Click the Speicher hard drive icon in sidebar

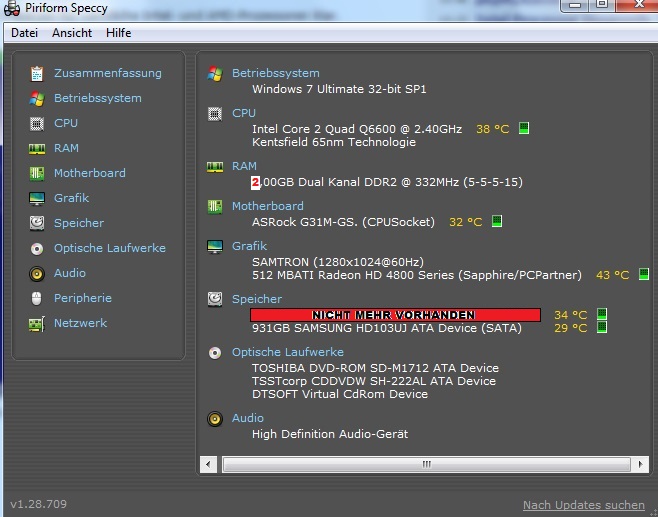coord(37,223)
